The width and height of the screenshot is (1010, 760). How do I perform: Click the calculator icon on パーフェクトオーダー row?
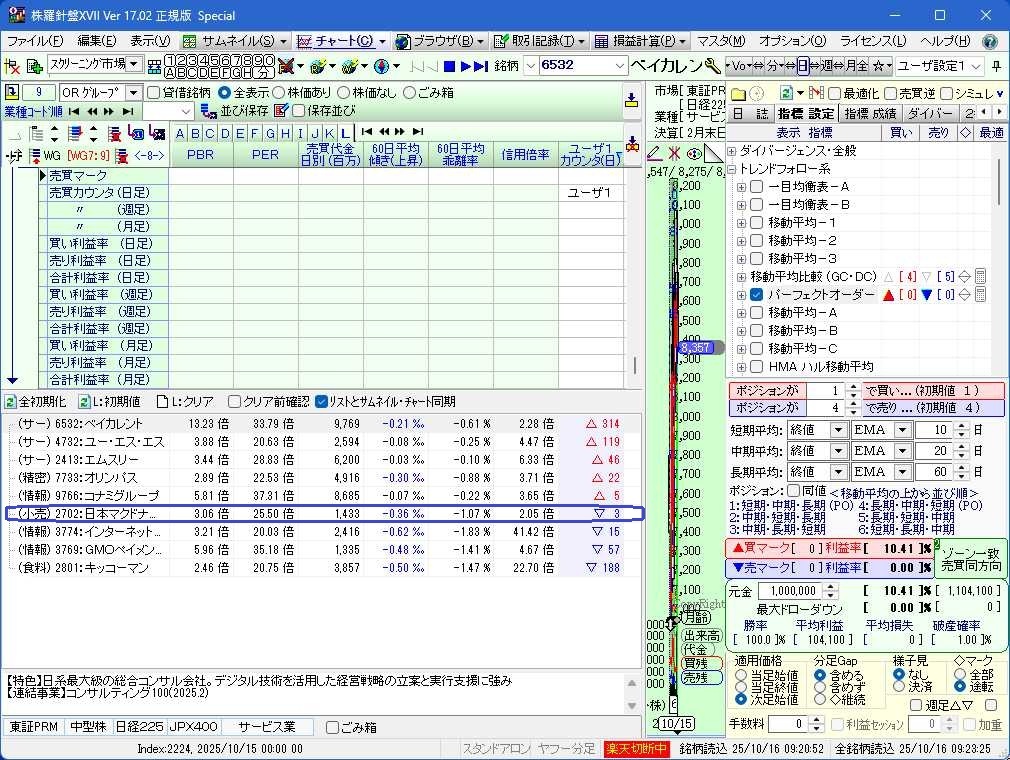[981, 295]
